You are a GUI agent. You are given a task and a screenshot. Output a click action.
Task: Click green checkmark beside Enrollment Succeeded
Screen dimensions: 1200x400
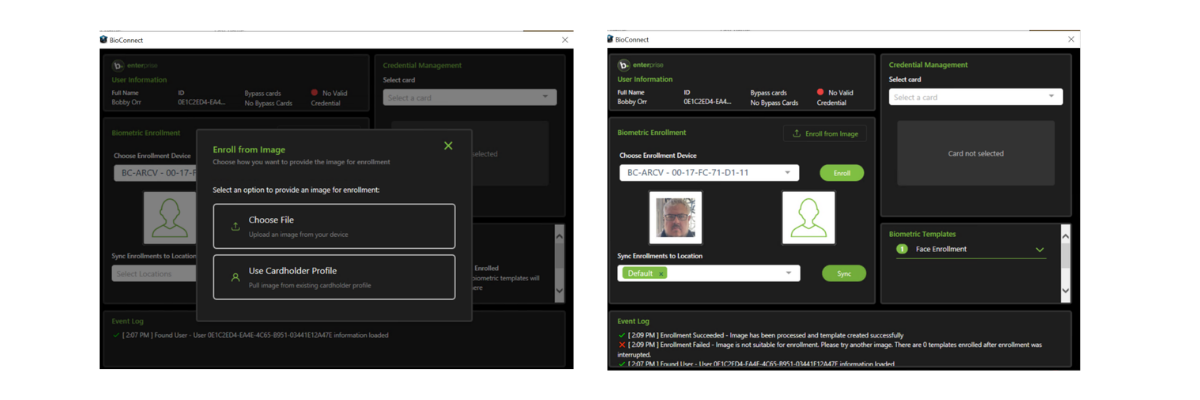pos(622,335)
